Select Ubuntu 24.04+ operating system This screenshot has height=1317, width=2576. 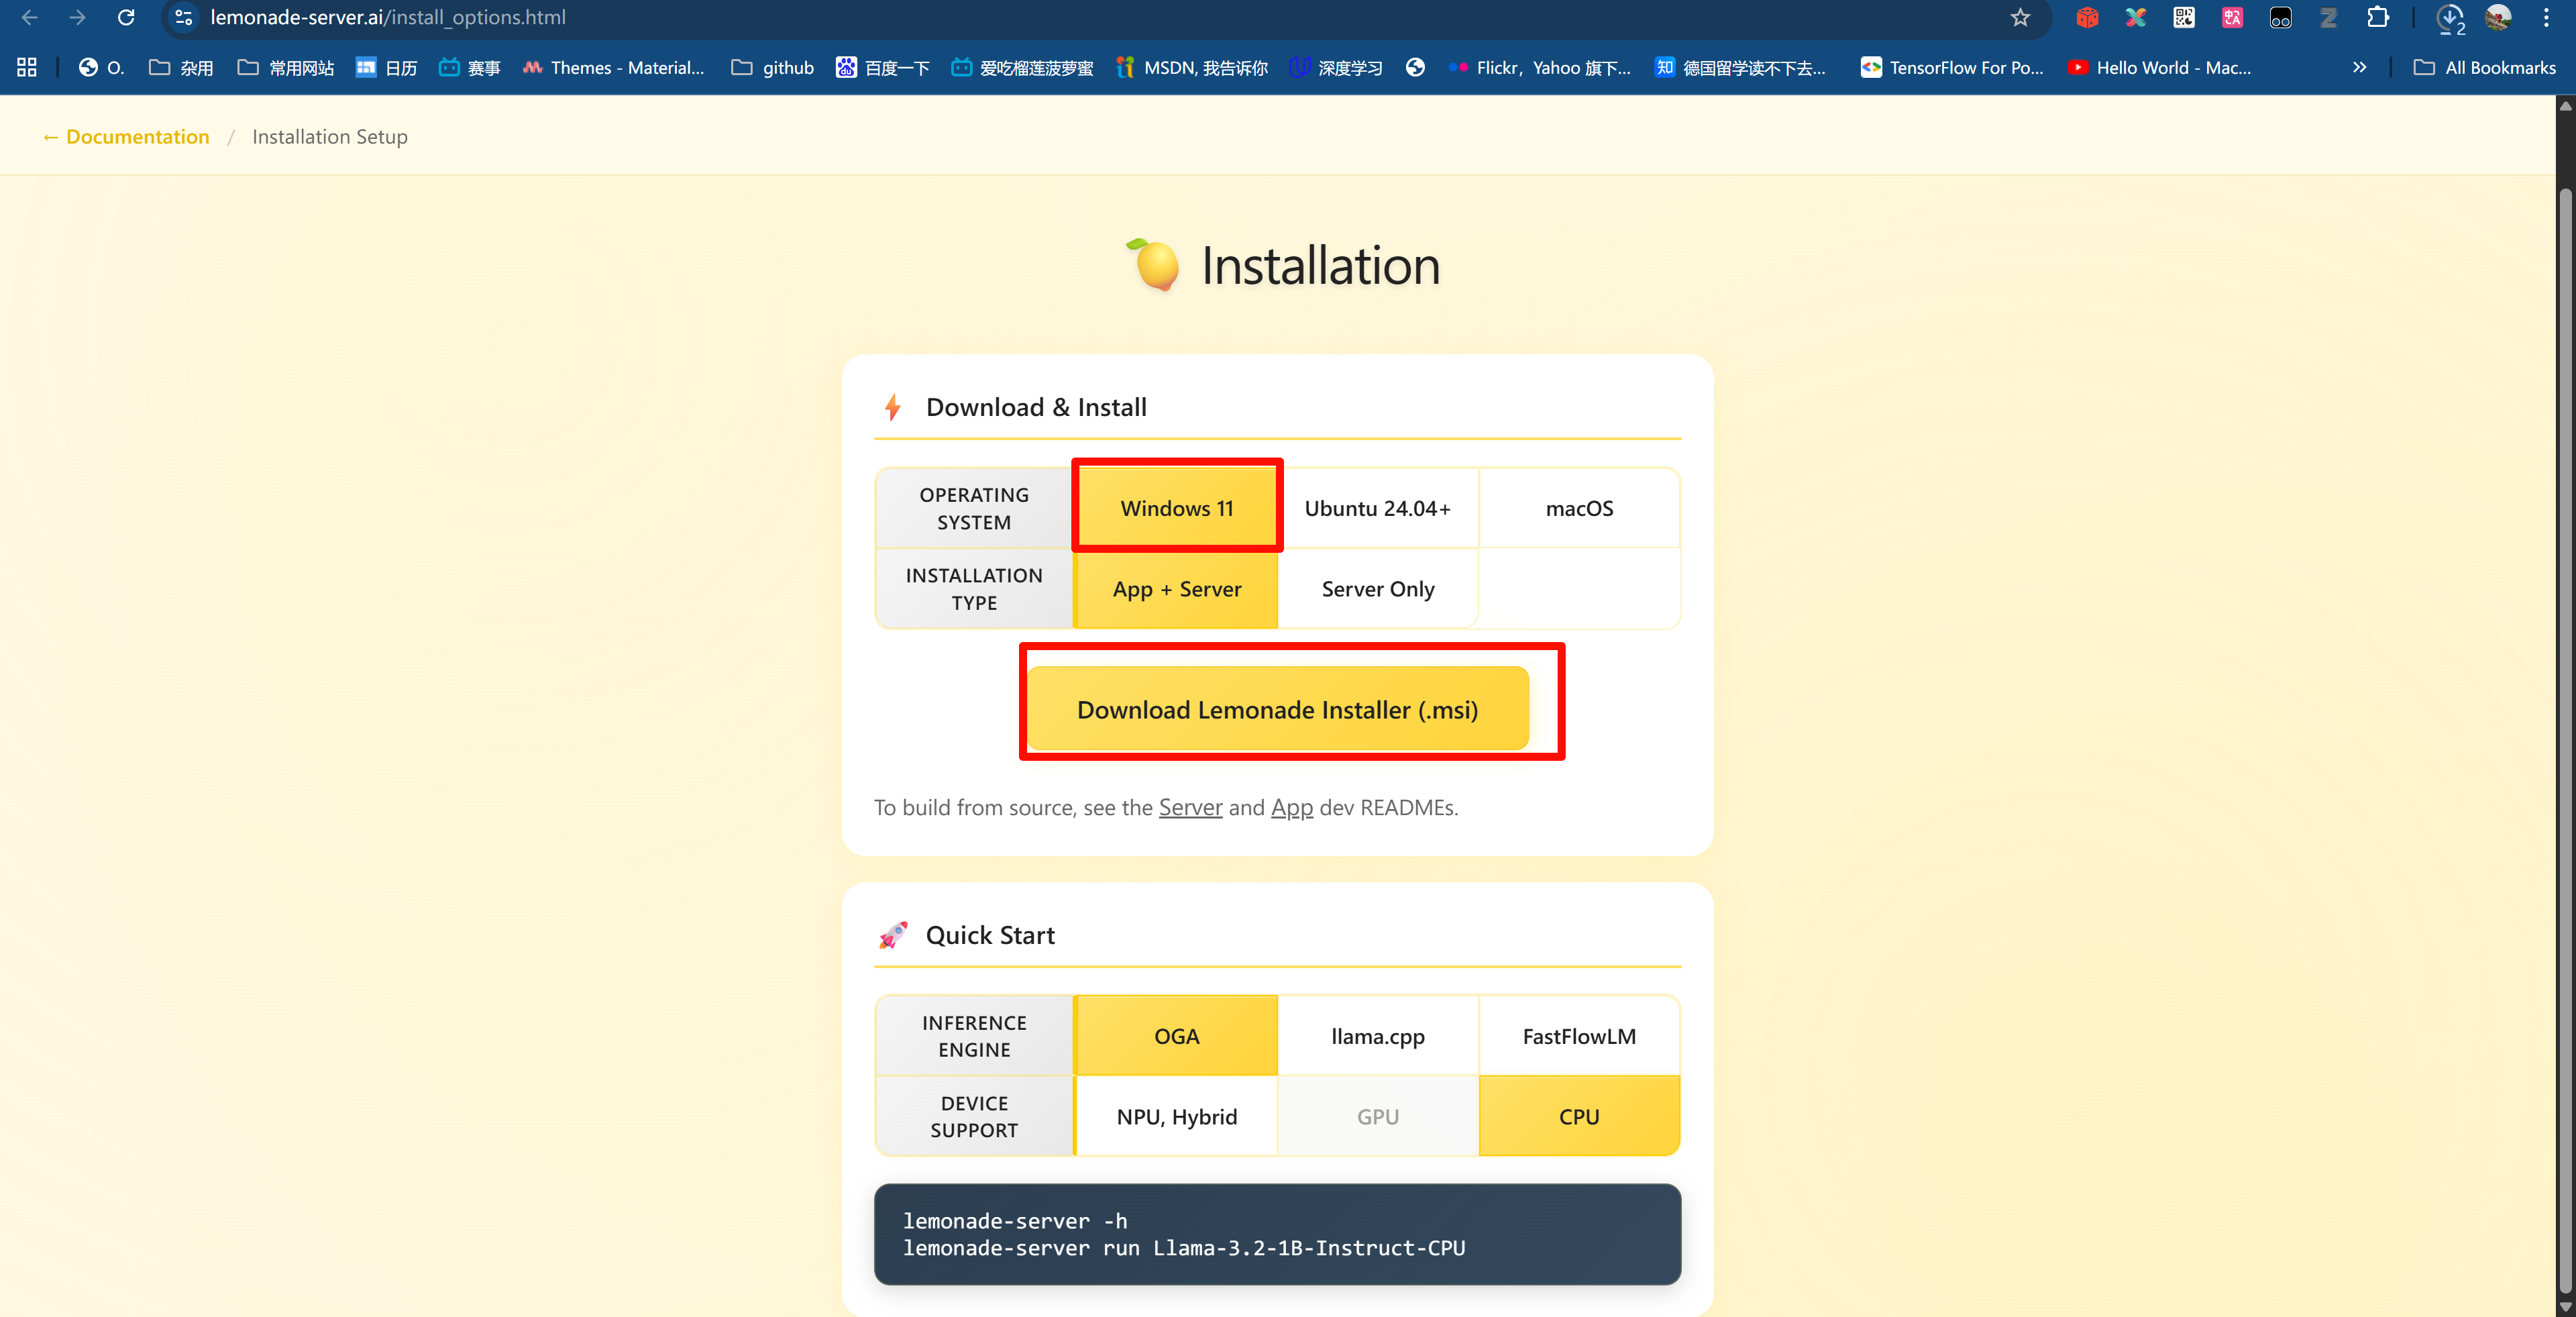click(1377, 508)
